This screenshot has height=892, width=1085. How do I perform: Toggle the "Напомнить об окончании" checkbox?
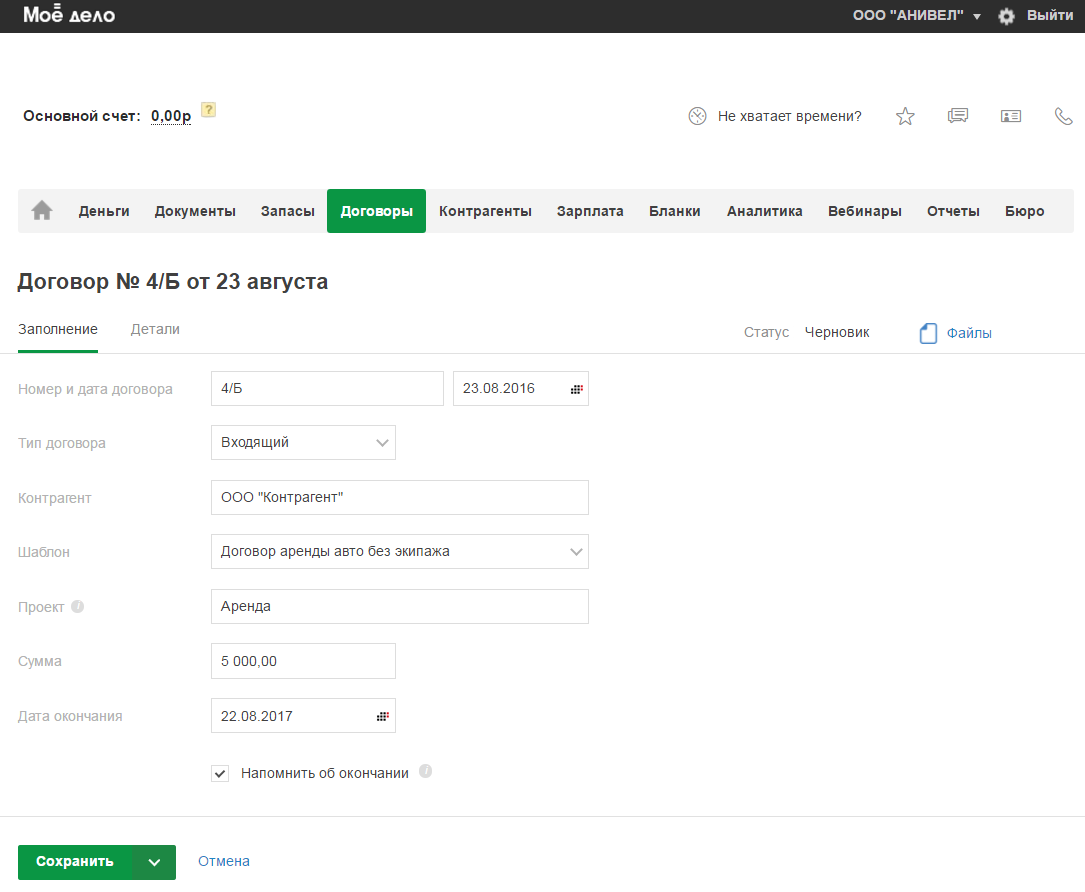(x=220, y=773)
